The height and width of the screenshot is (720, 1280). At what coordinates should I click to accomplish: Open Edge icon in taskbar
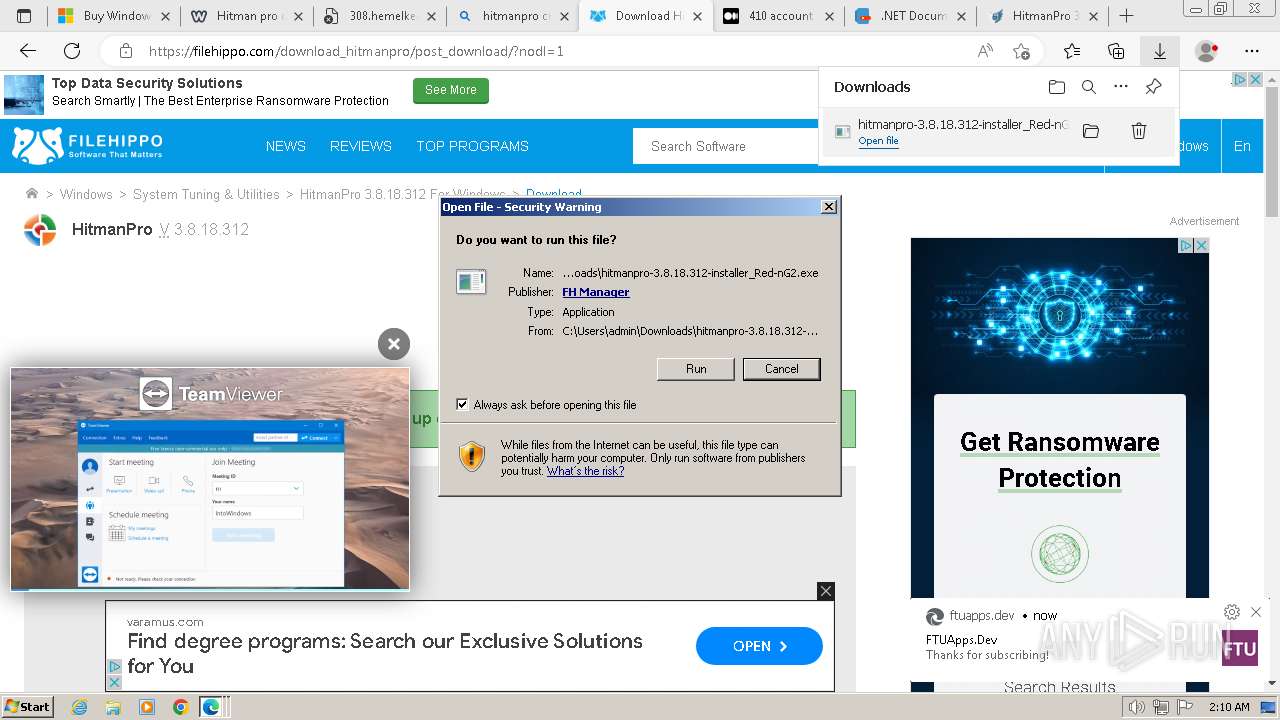pyautogui.click(x=211, y=707)
